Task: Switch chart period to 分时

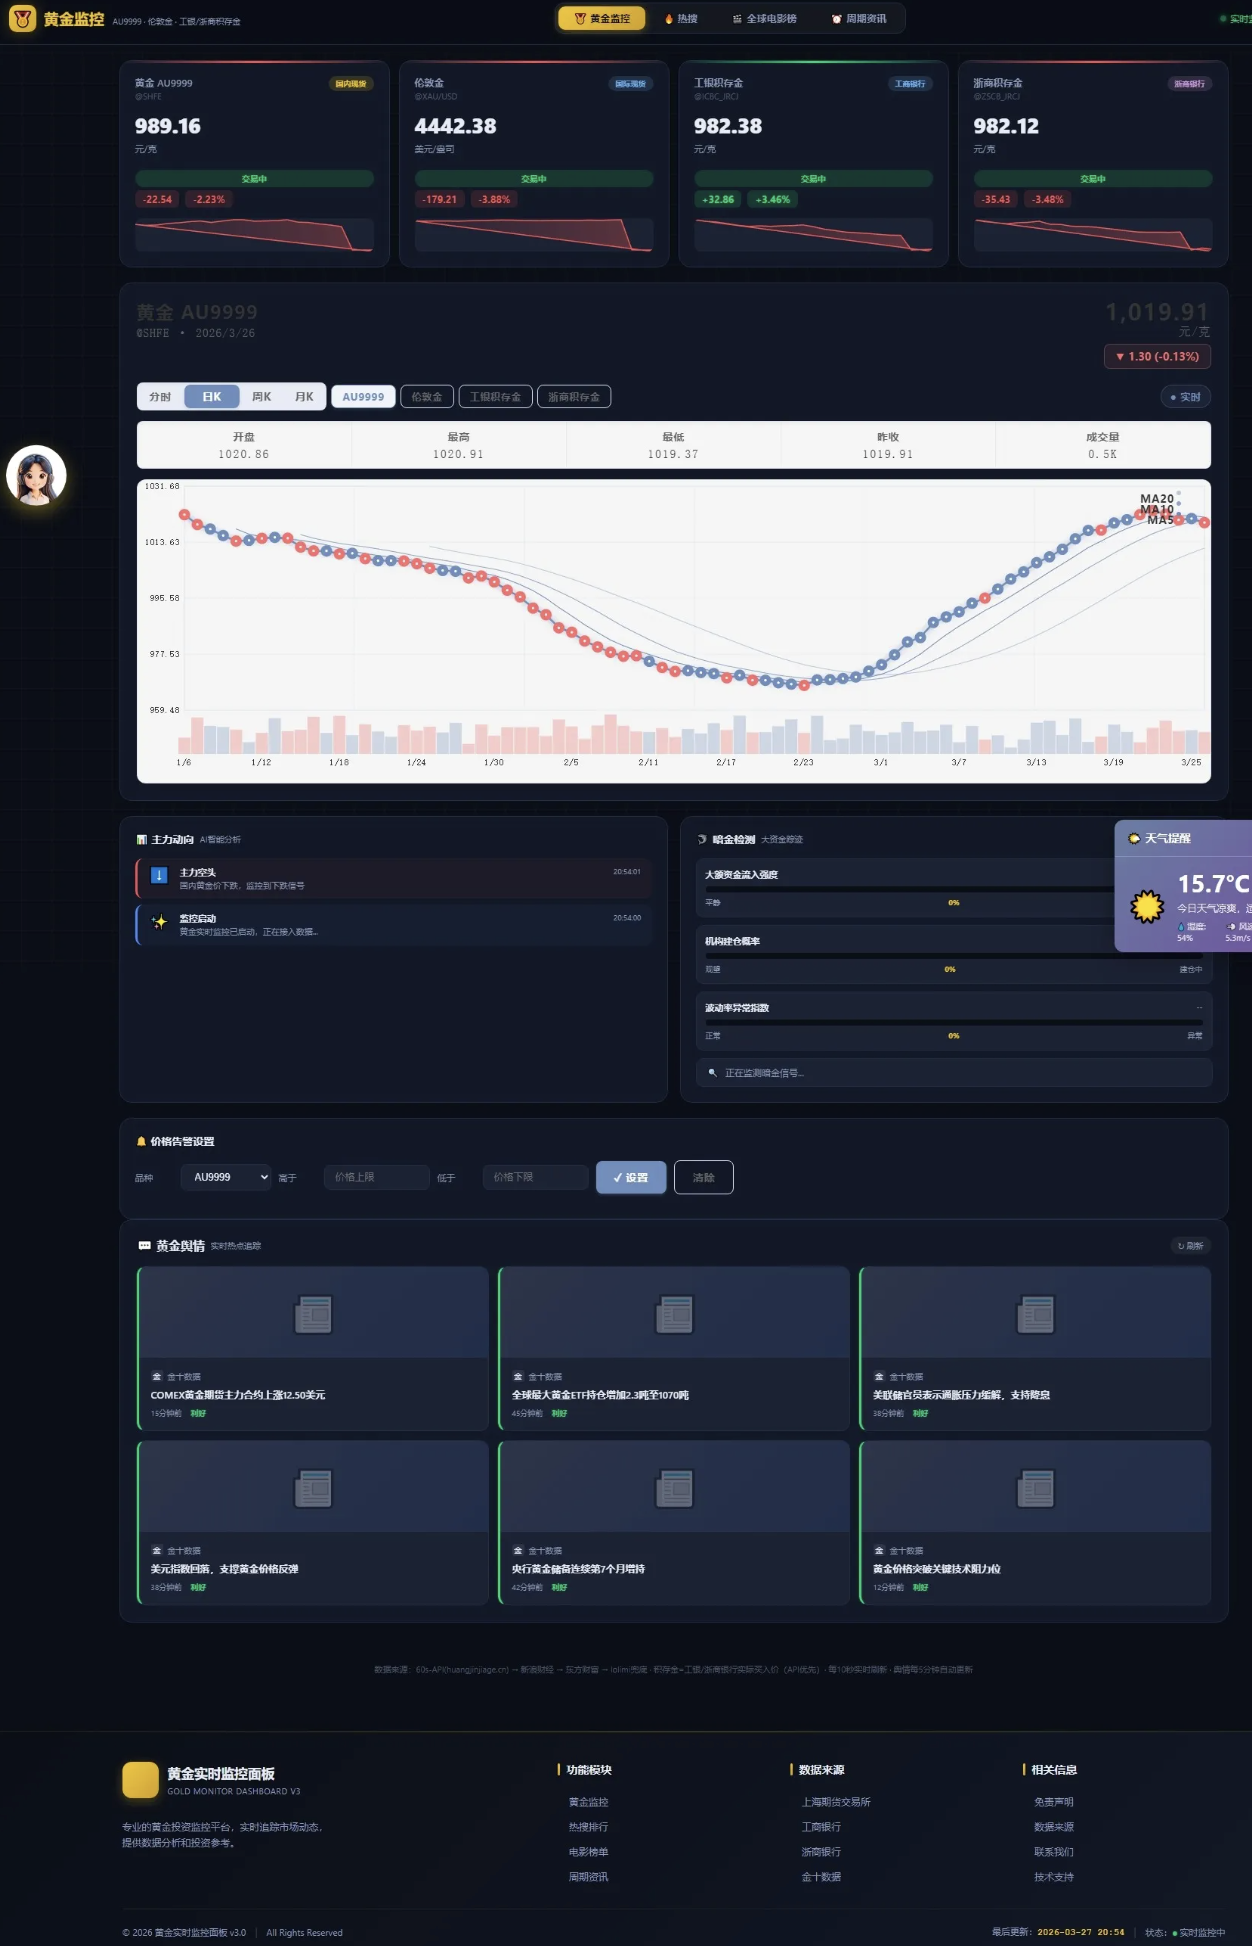Action: tap(160, 397)
